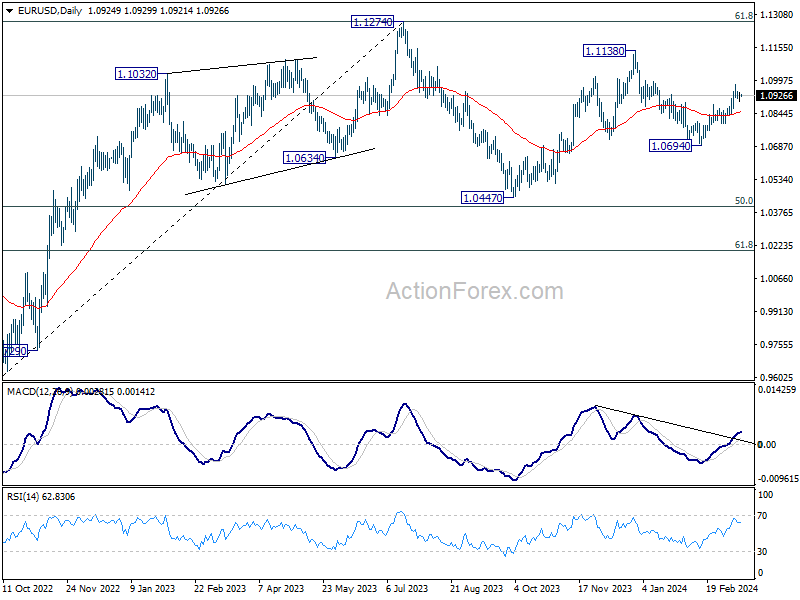Click the MACD 0.014259 scale value

click(777, 390)
